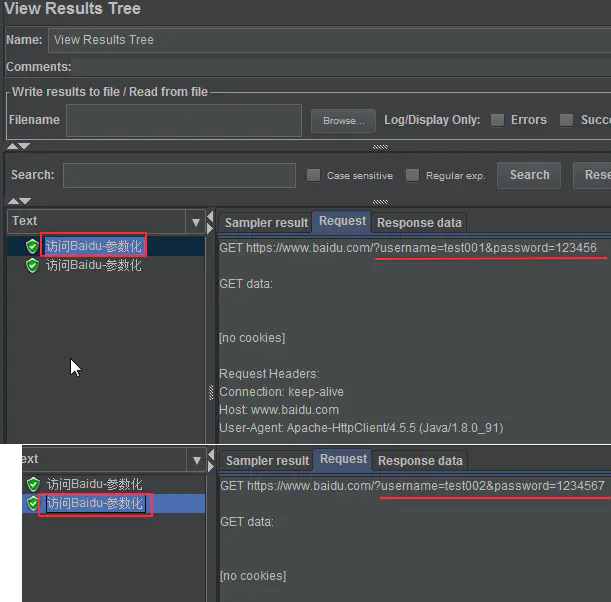Click the Name field containing View Results Tree
The image size is (611, 602).
pyautogui.click(x=329, y=40)
